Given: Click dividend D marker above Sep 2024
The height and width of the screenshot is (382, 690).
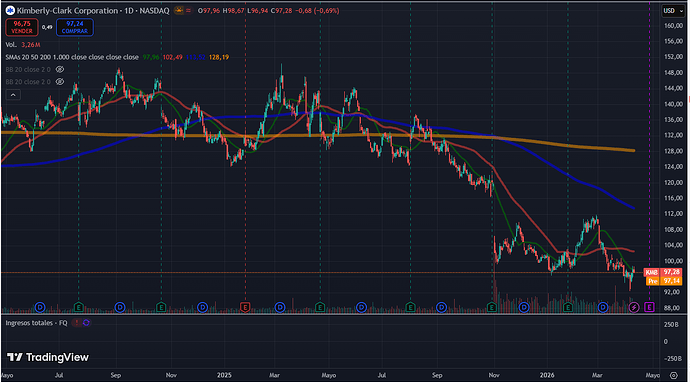Looking at the screenshot, I should click(120, 307).
